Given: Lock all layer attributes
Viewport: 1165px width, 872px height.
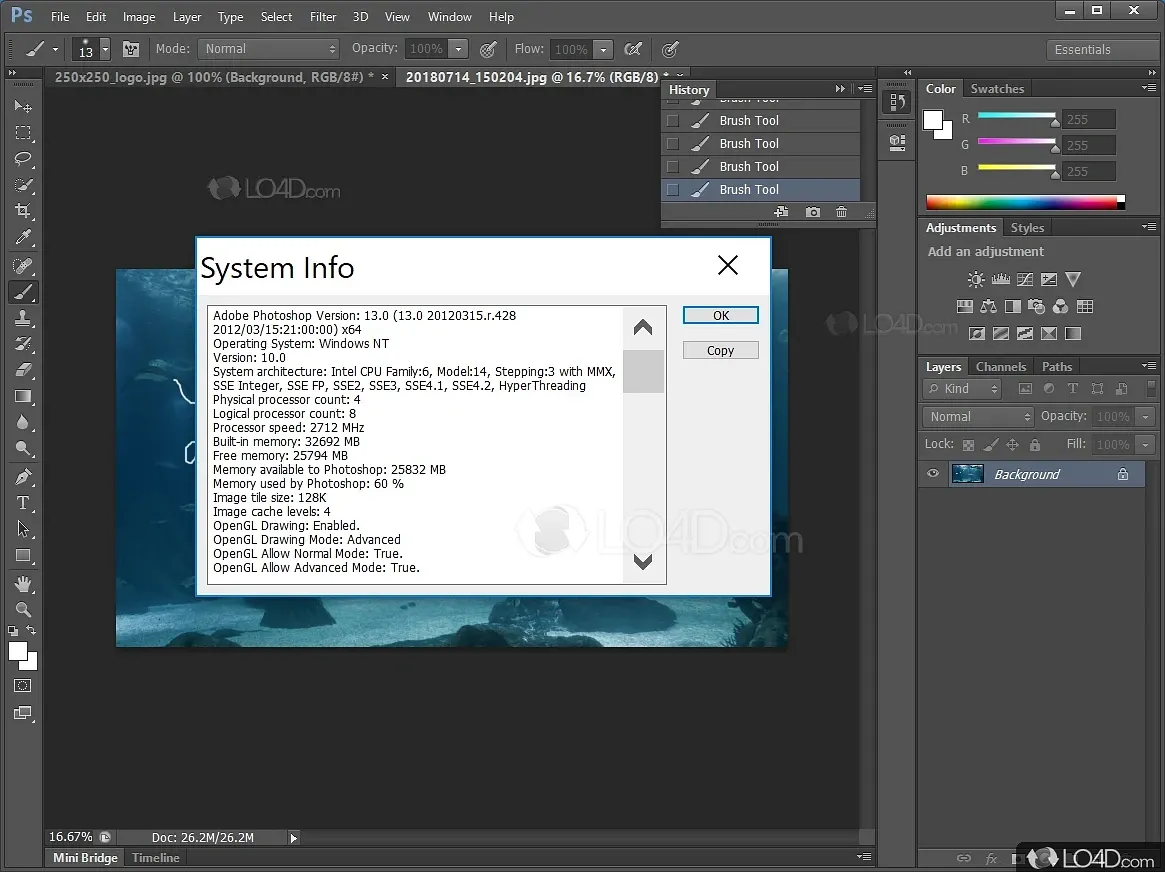Looking at the screenshot, I should [x=1034, y=445].
